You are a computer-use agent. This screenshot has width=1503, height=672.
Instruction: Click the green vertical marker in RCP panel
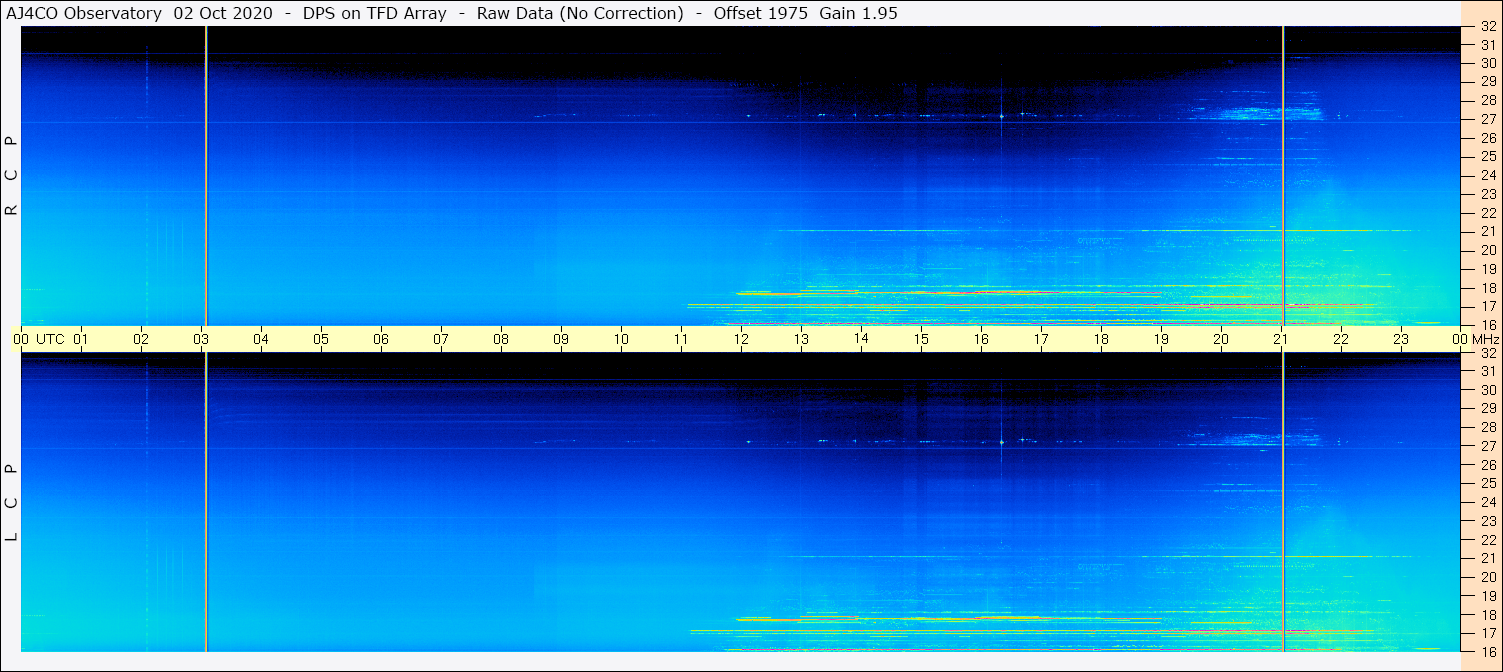(x=205, y=176)
